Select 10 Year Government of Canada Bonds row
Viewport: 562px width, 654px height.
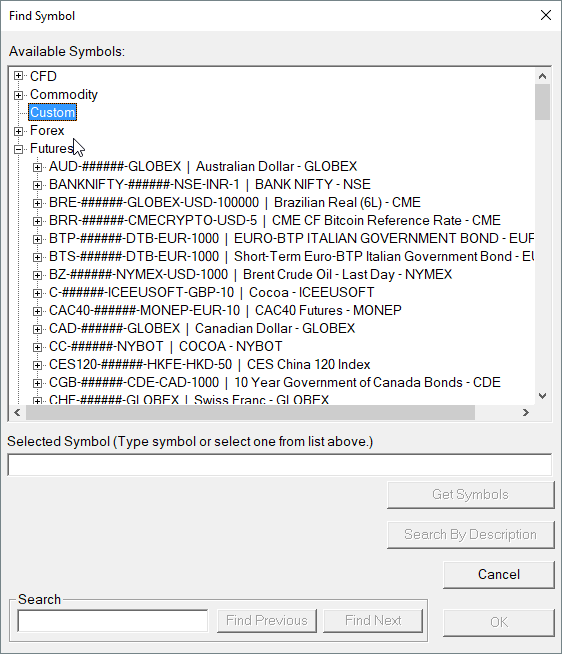(x=275, y=382)
